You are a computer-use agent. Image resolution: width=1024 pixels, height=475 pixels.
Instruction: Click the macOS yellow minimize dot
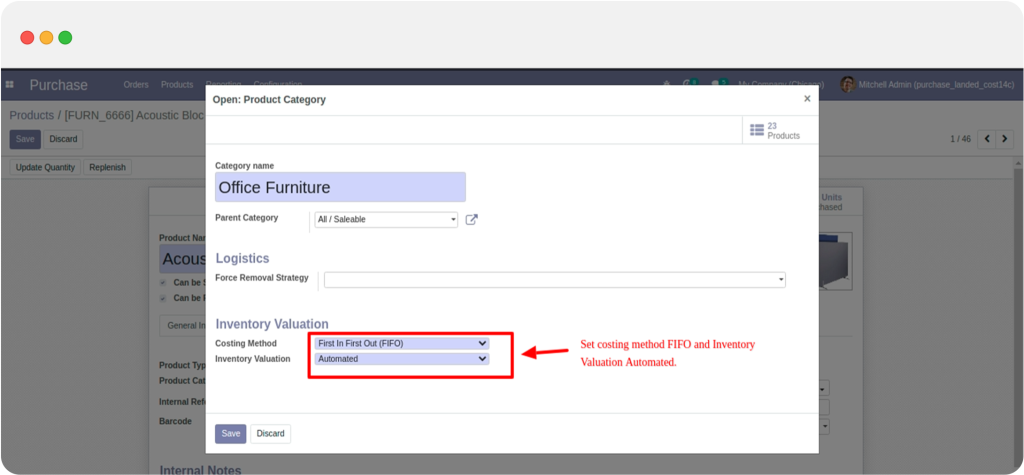pos(46,37)
